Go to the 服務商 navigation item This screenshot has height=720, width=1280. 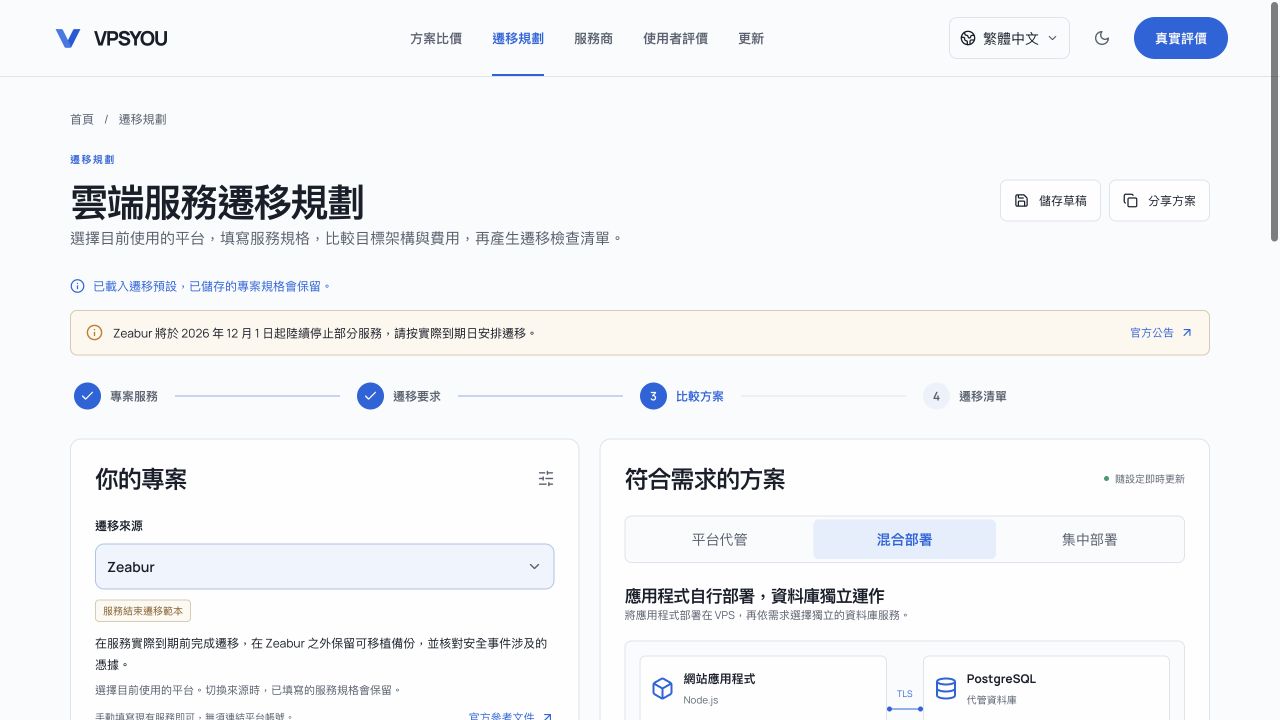coord(593,38)
